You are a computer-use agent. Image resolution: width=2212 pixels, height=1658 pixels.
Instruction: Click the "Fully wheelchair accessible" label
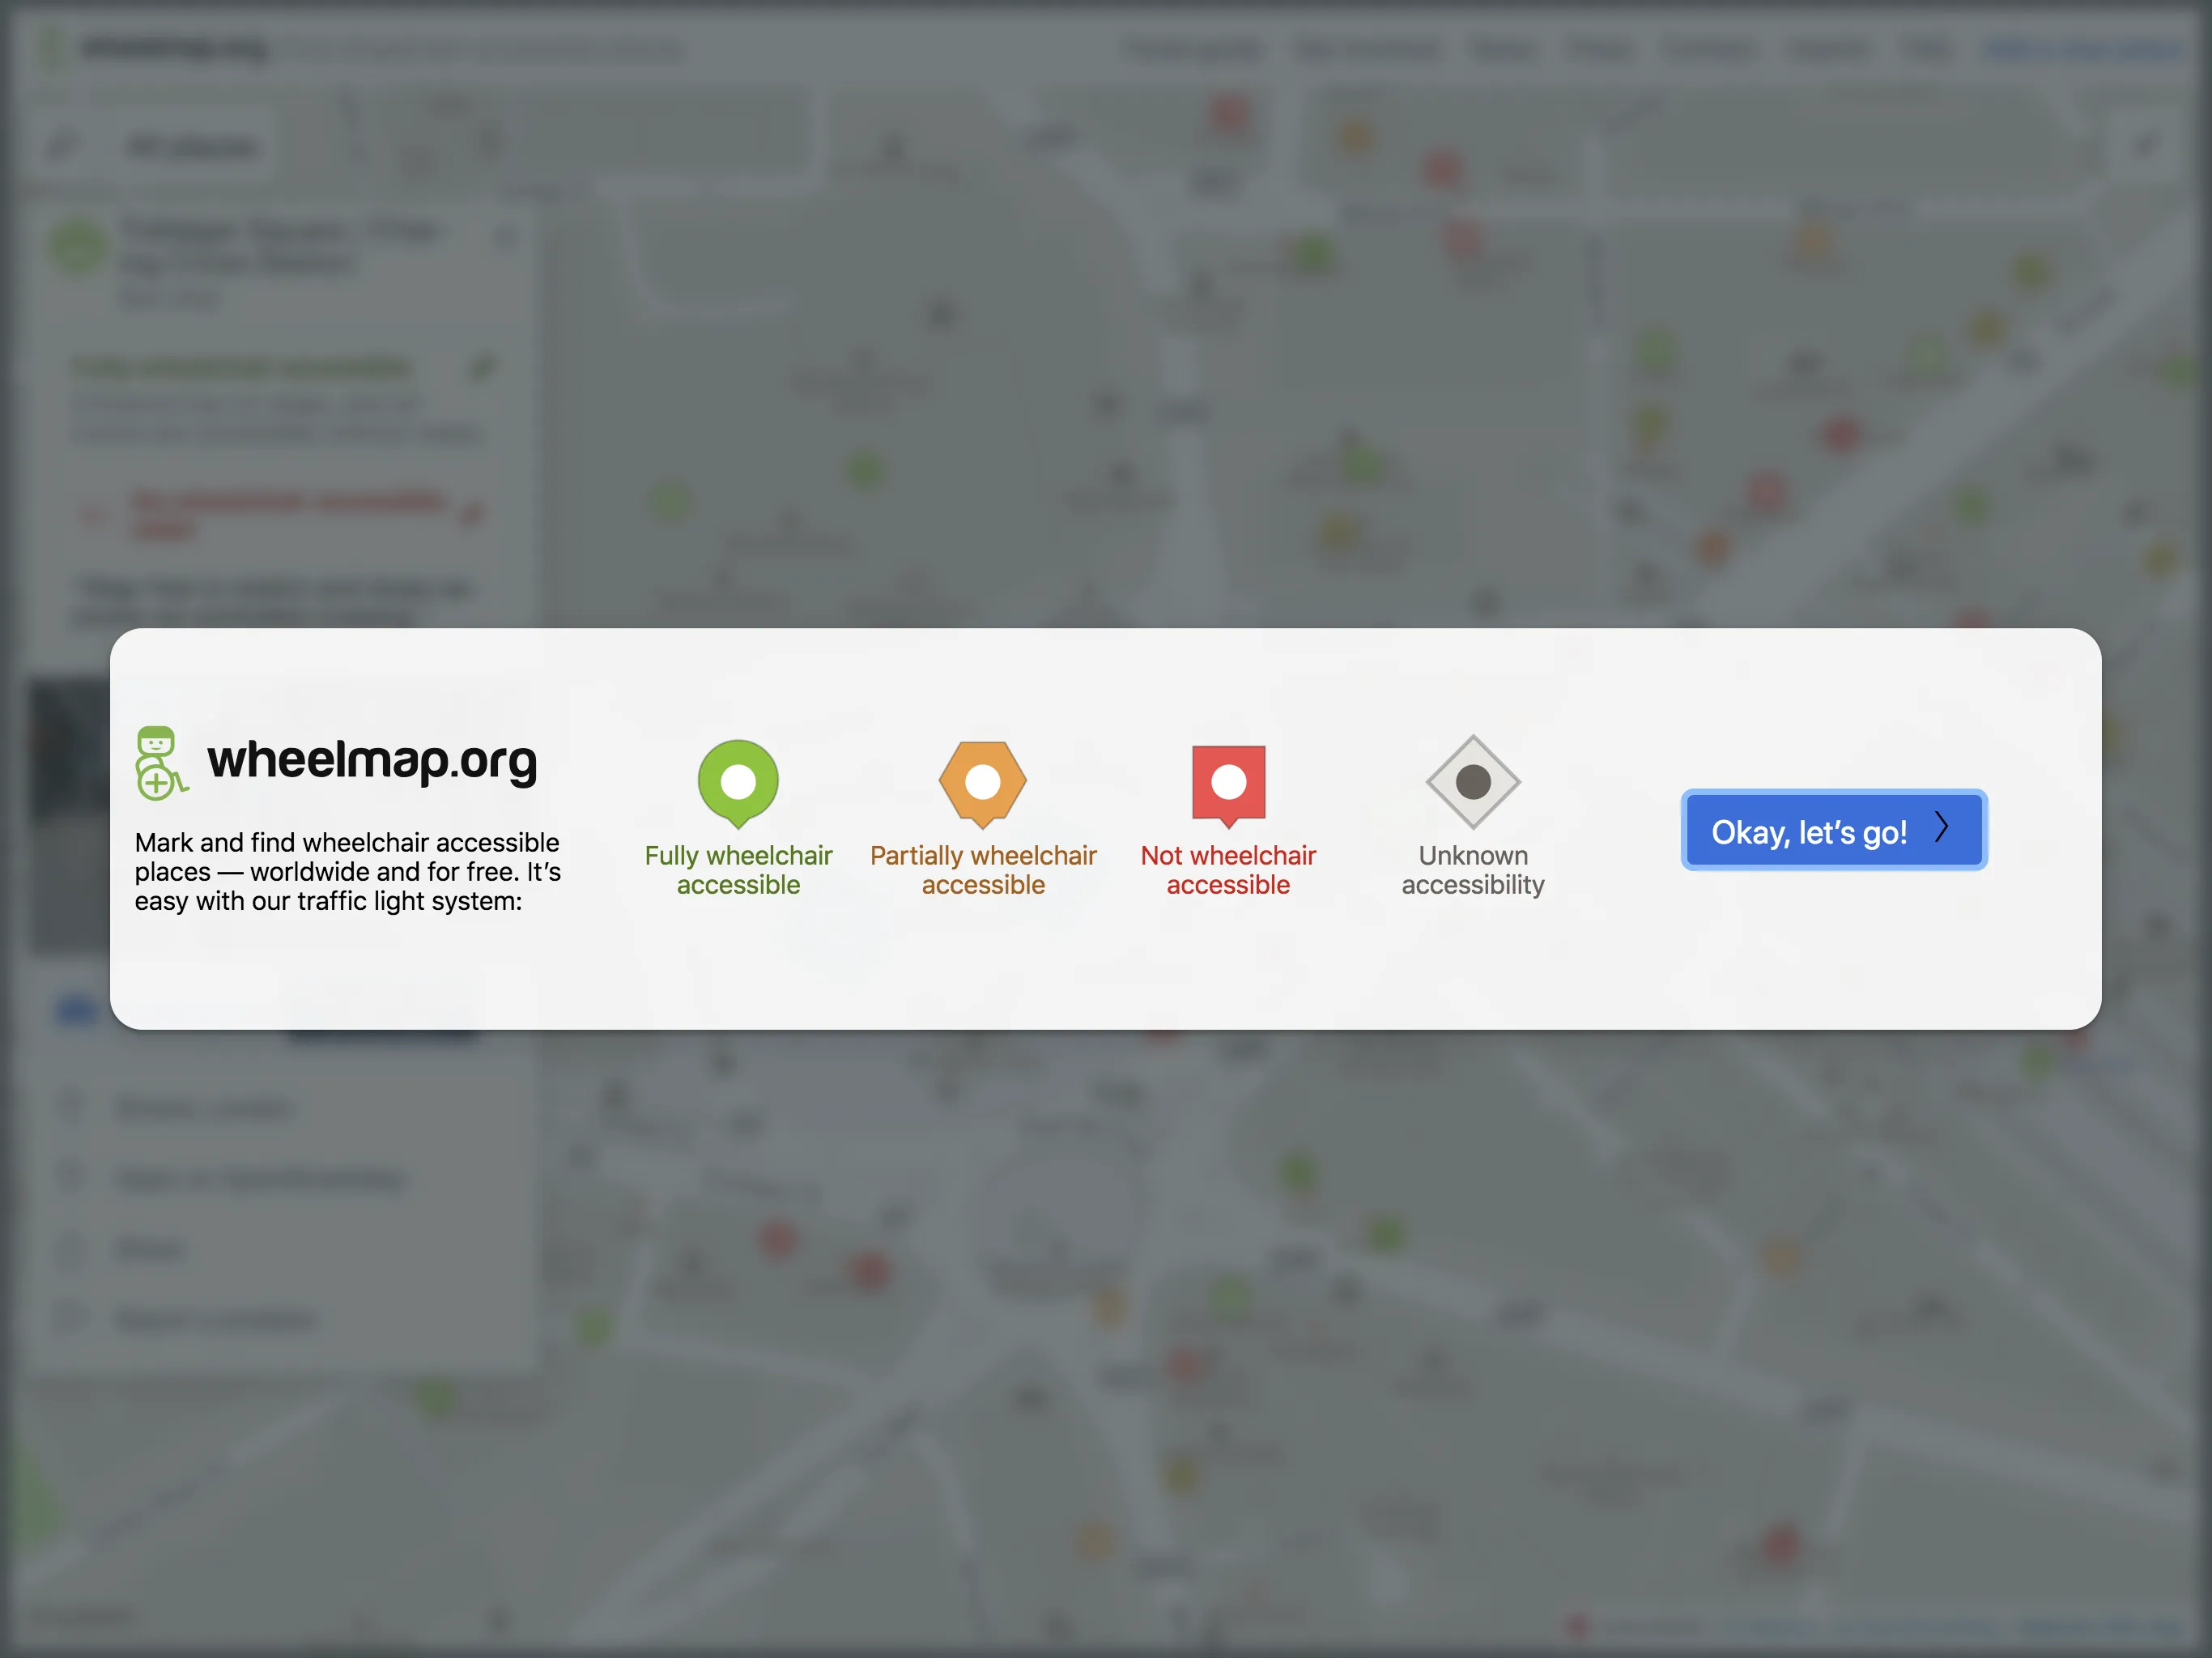738,870
